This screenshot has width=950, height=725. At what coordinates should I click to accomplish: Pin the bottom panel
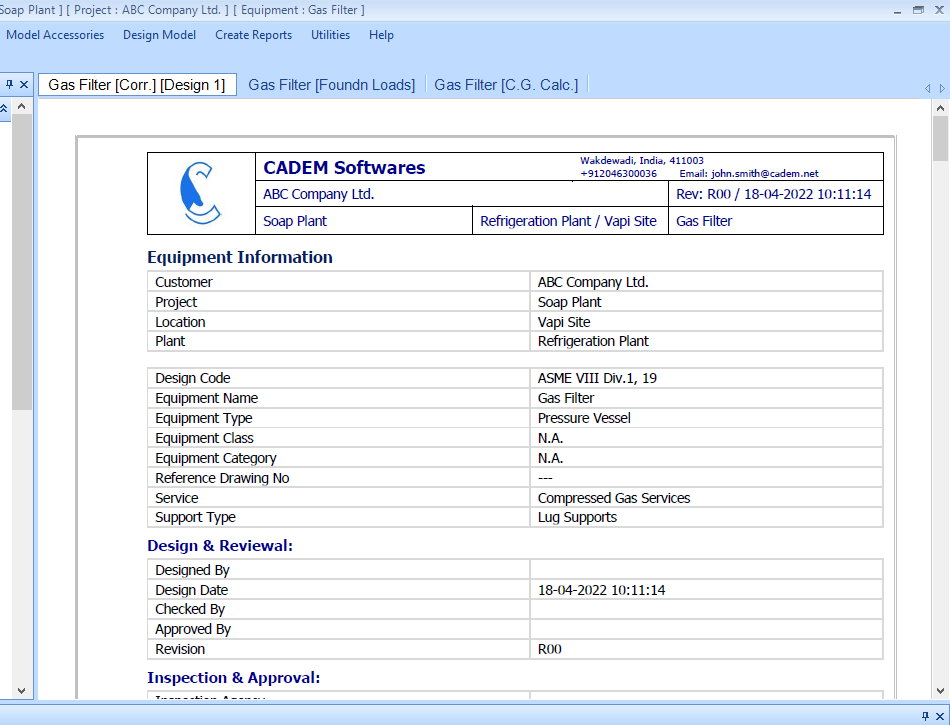point(925,717)
